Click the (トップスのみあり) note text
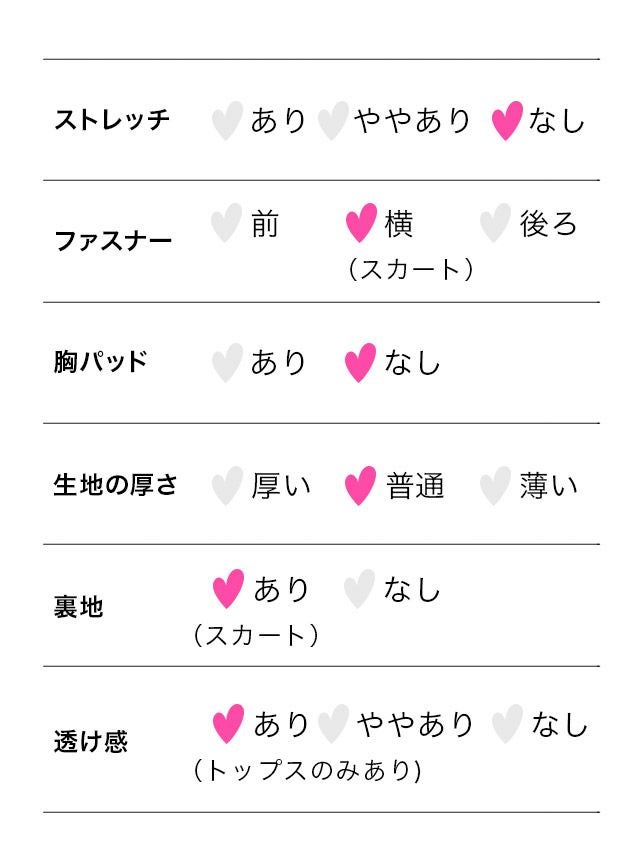The height and width of the screenshot is (854, 640). tap(308, 771)
